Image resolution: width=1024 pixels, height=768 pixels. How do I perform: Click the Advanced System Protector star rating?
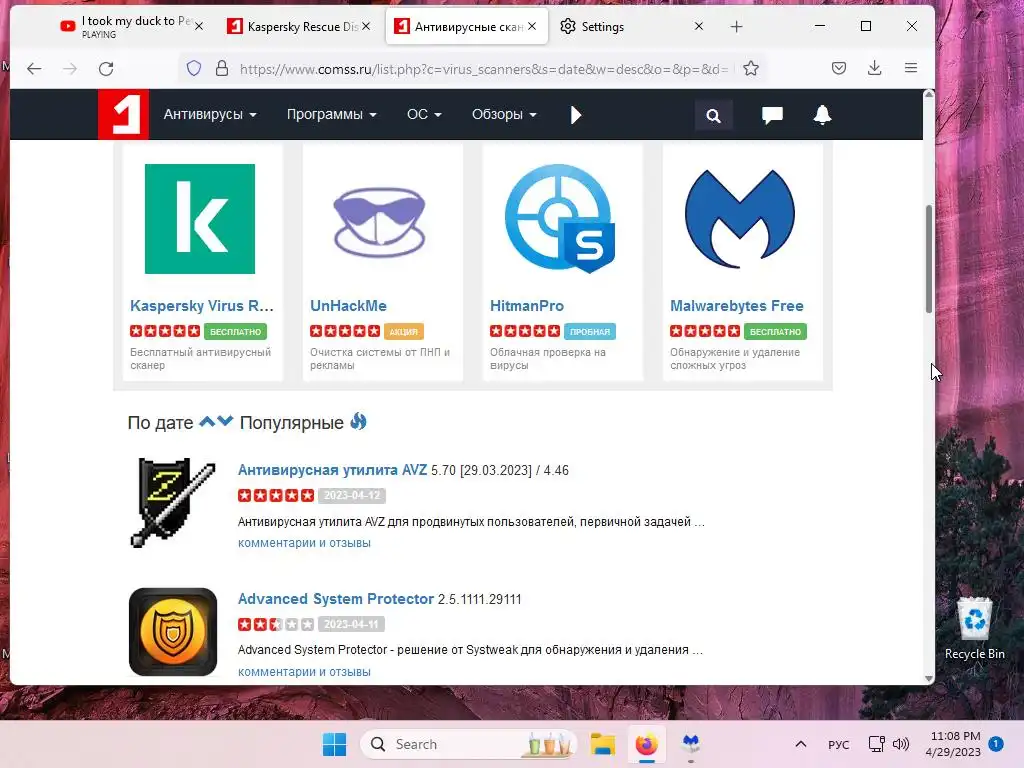point(276,624)
